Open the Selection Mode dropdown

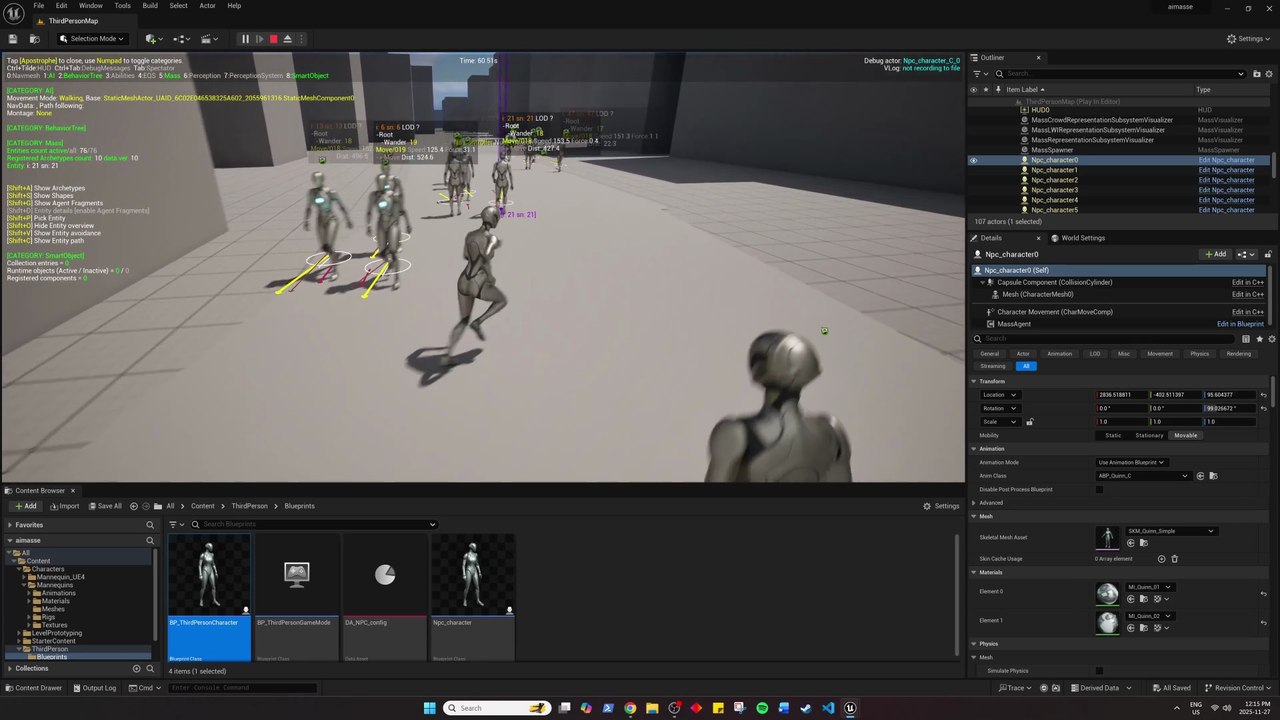[92, 39]
